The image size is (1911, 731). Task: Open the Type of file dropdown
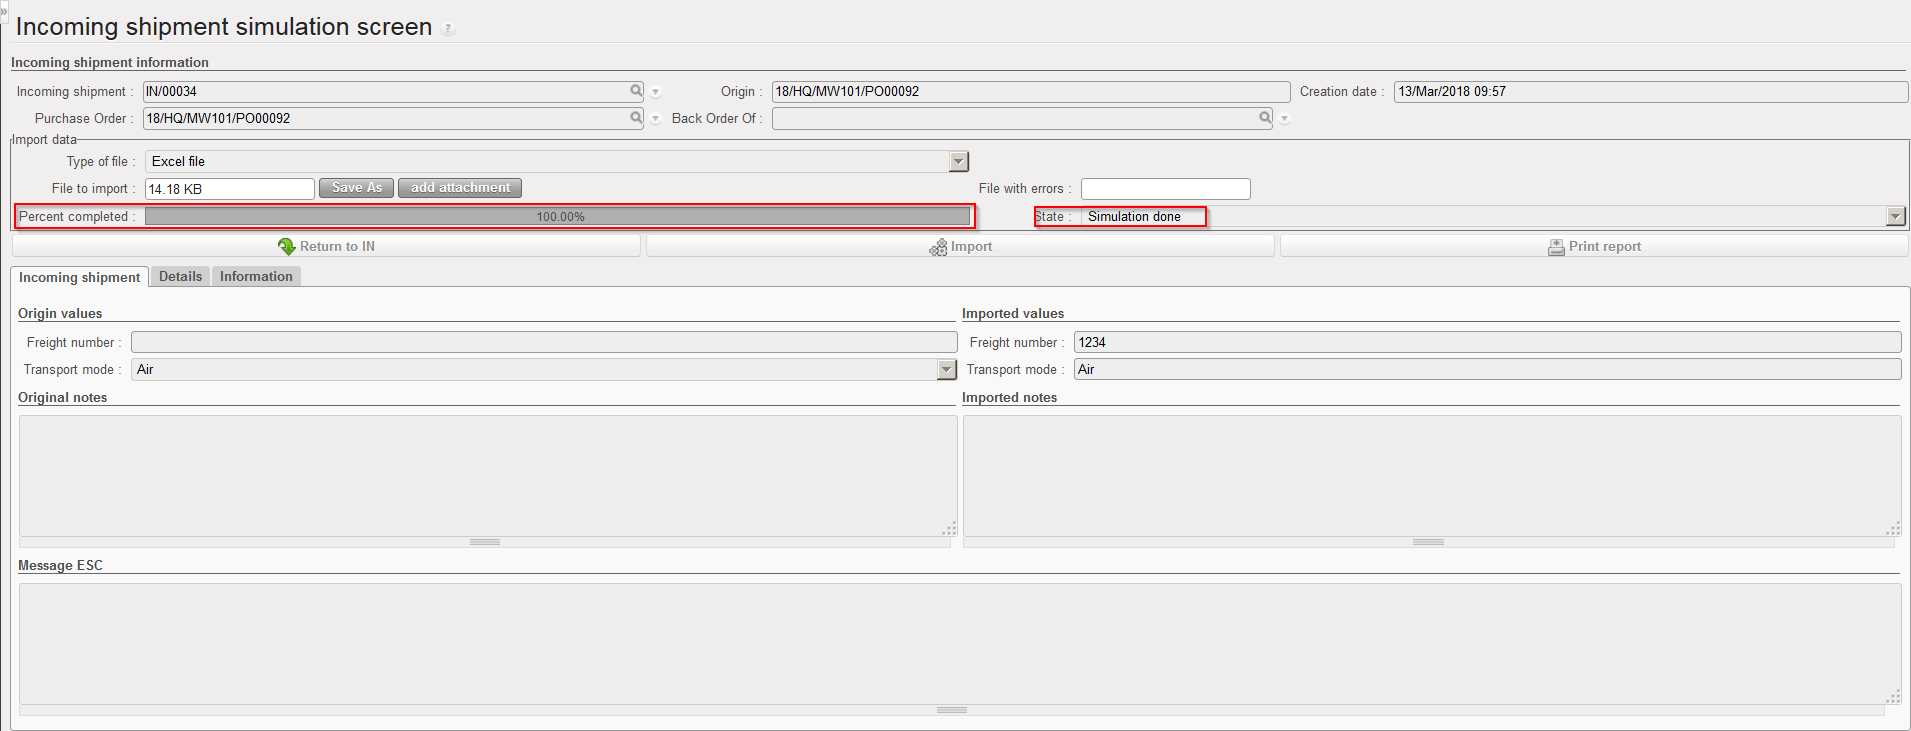(959, 162)
